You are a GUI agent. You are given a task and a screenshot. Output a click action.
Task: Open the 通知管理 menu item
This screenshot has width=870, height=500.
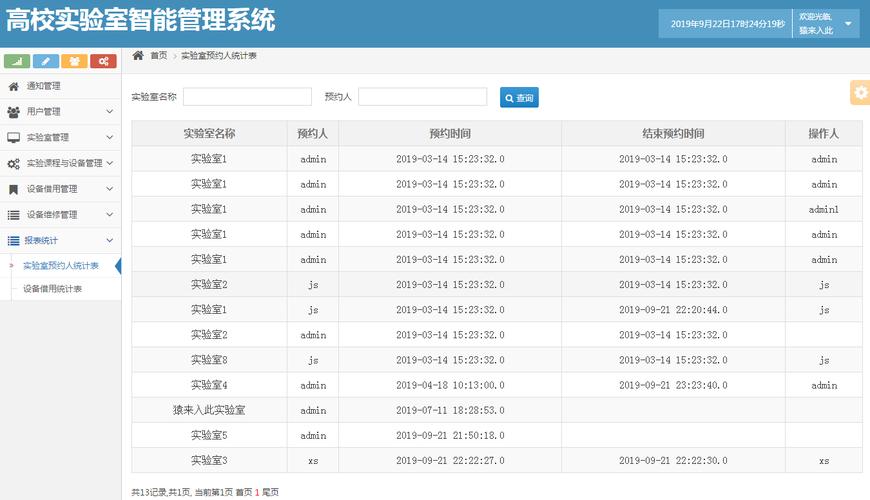(60, 86)
